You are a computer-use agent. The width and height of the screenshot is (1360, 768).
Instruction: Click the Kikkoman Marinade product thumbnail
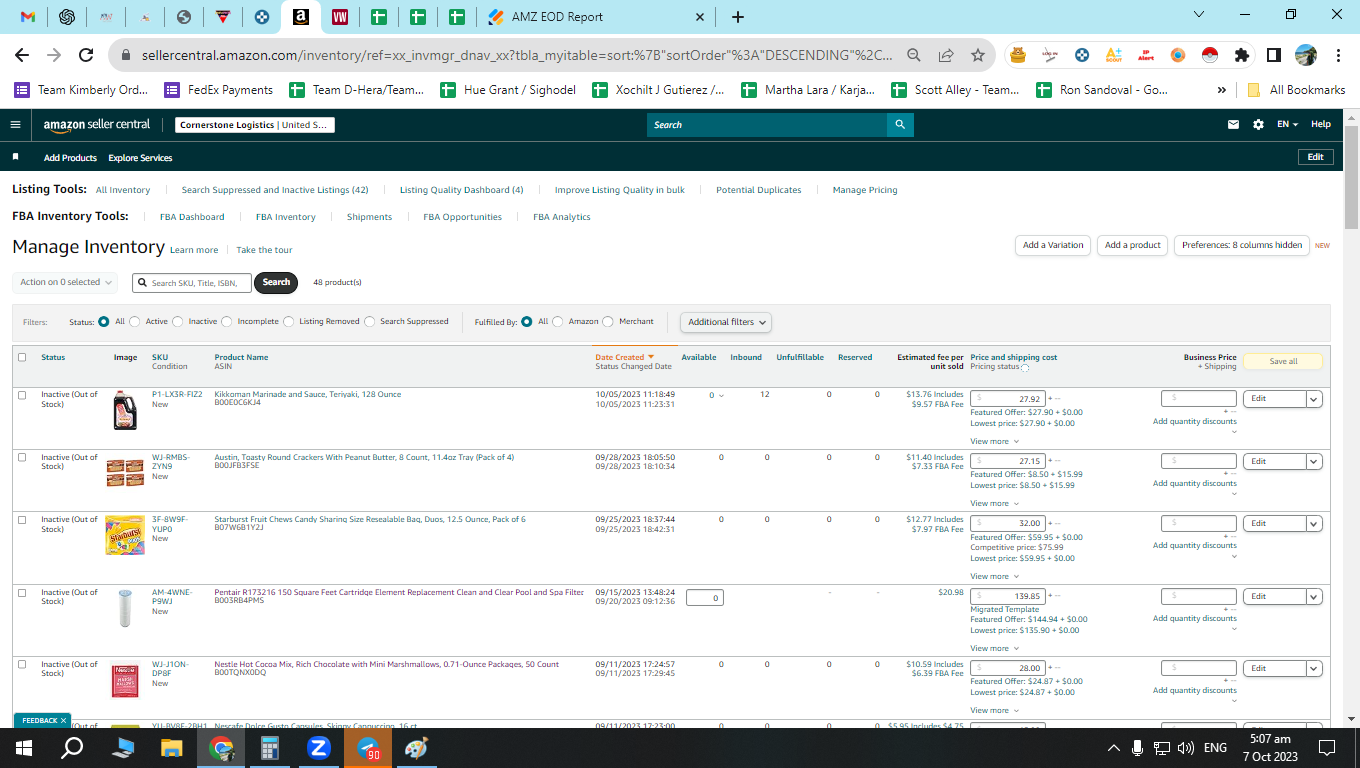[x=124, y=410]
